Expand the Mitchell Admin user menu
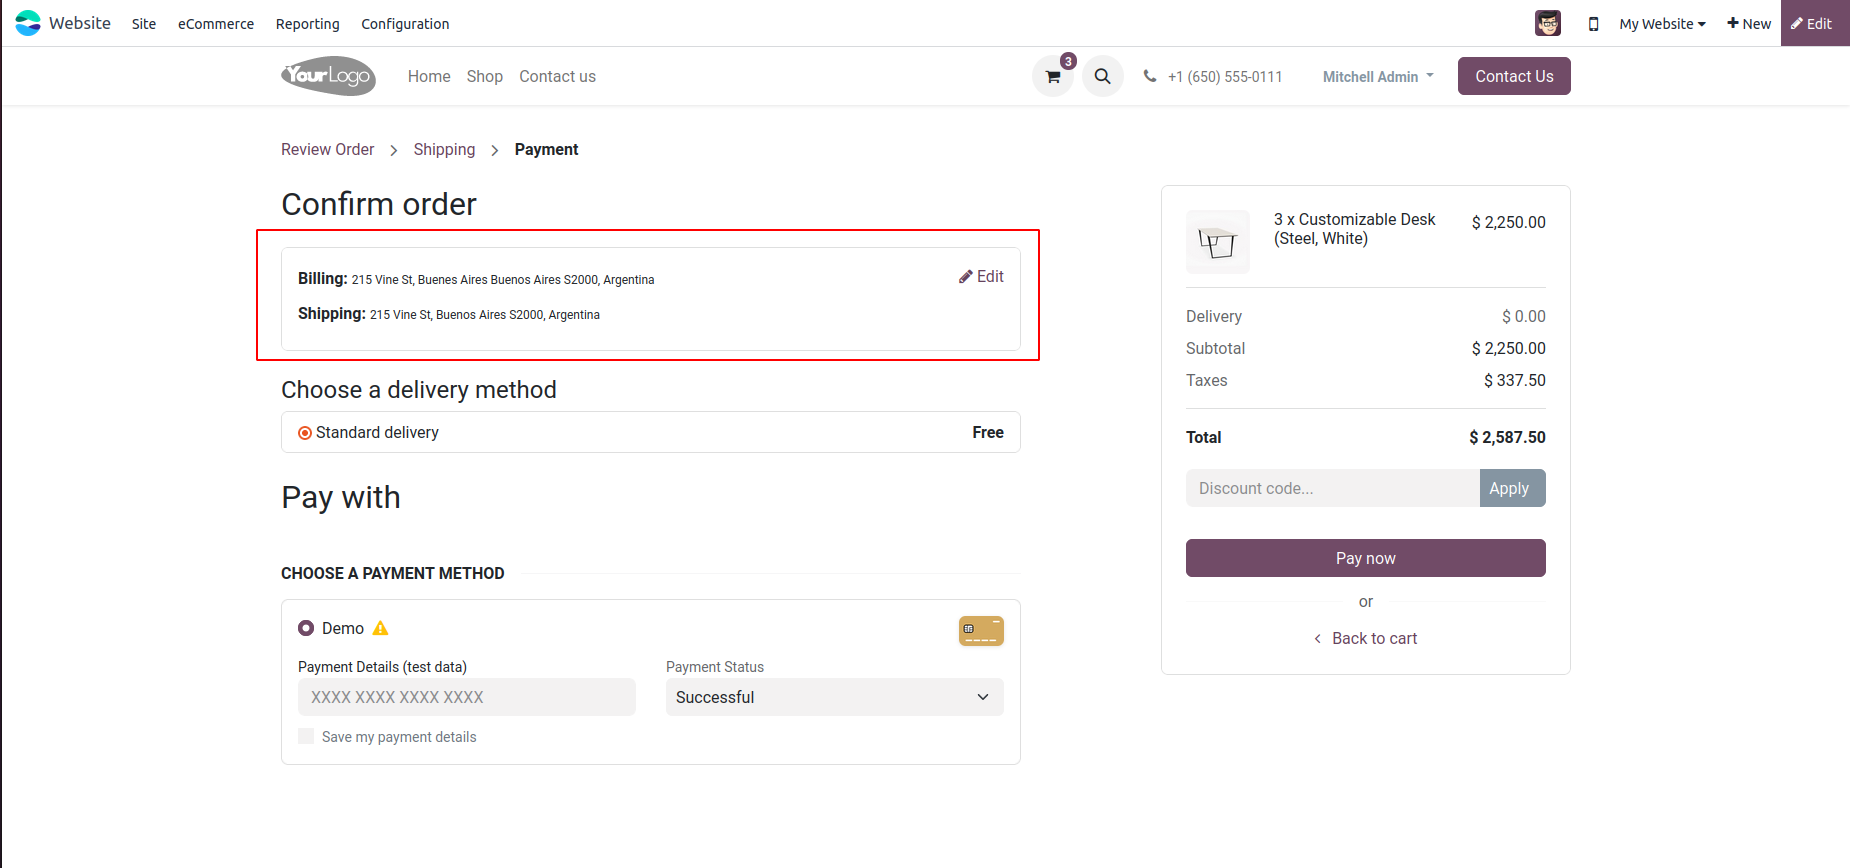 point(1378,77)
